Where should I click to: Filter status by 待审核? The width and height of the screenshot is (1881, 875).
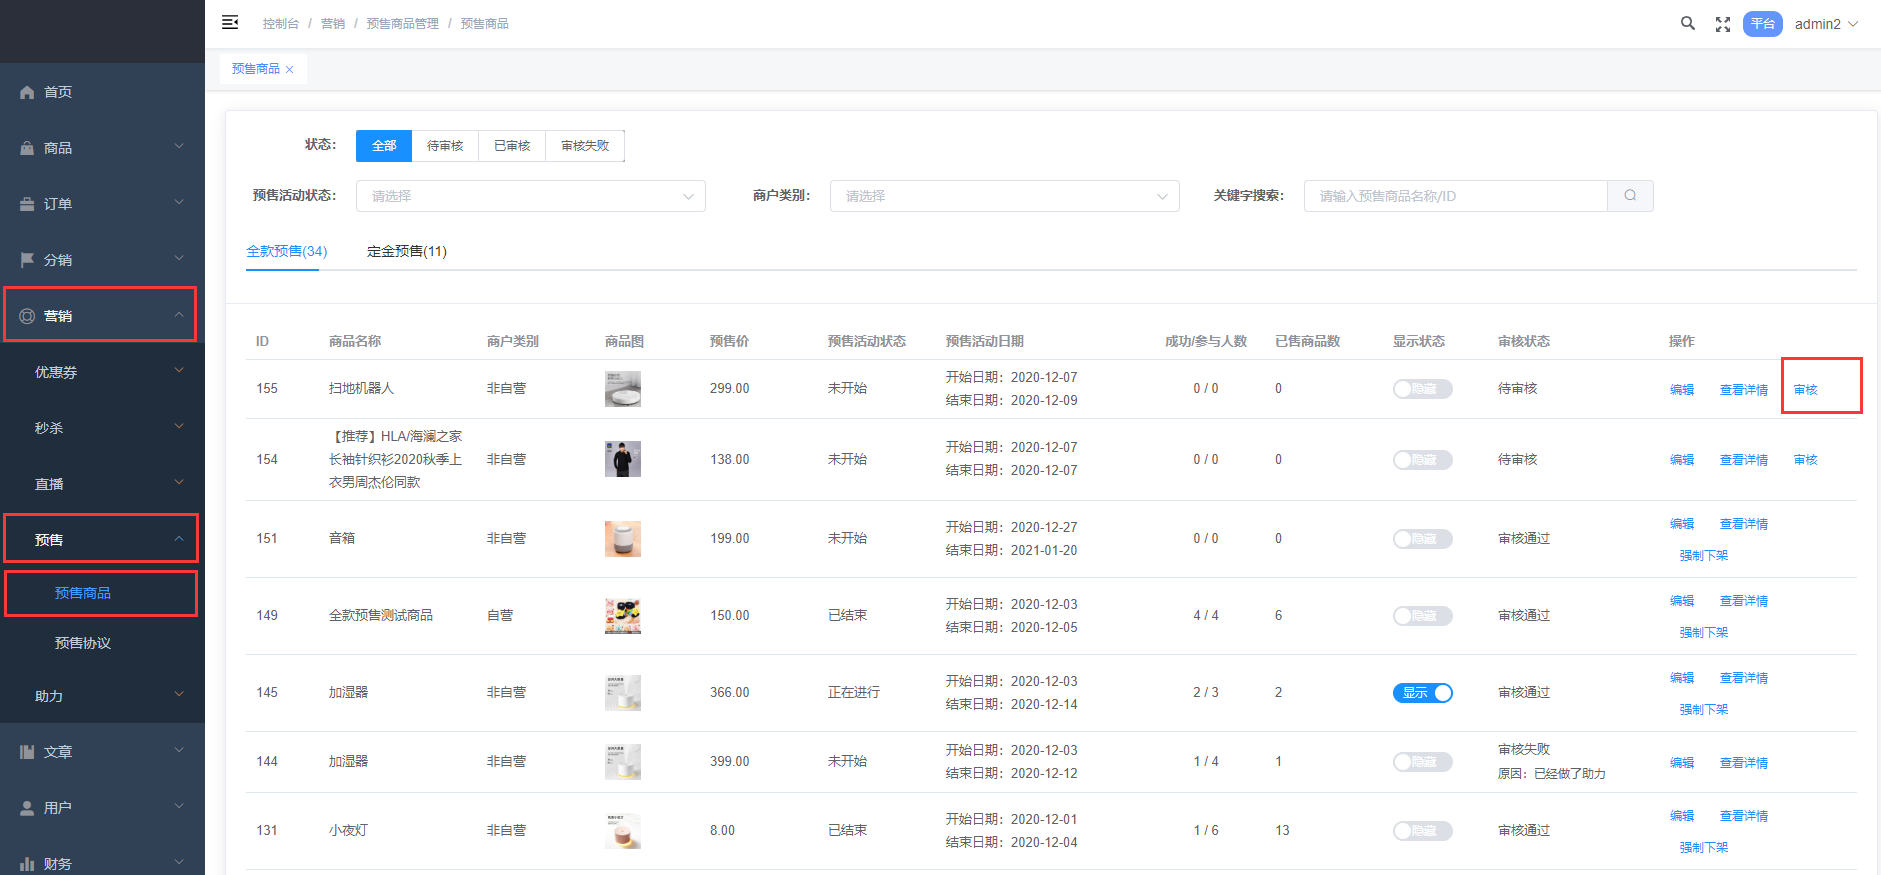pos(445,146)
